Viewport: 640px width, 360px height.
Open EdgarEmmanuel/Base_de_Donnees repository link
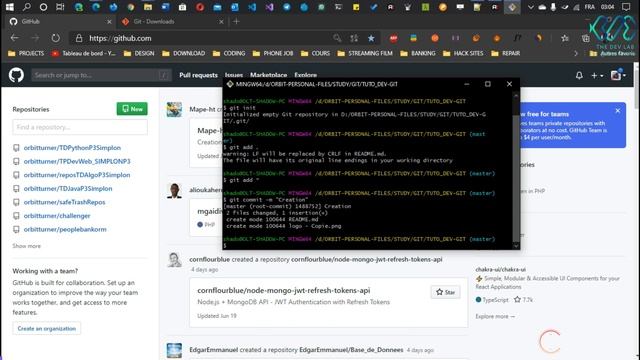coord(351,350)
